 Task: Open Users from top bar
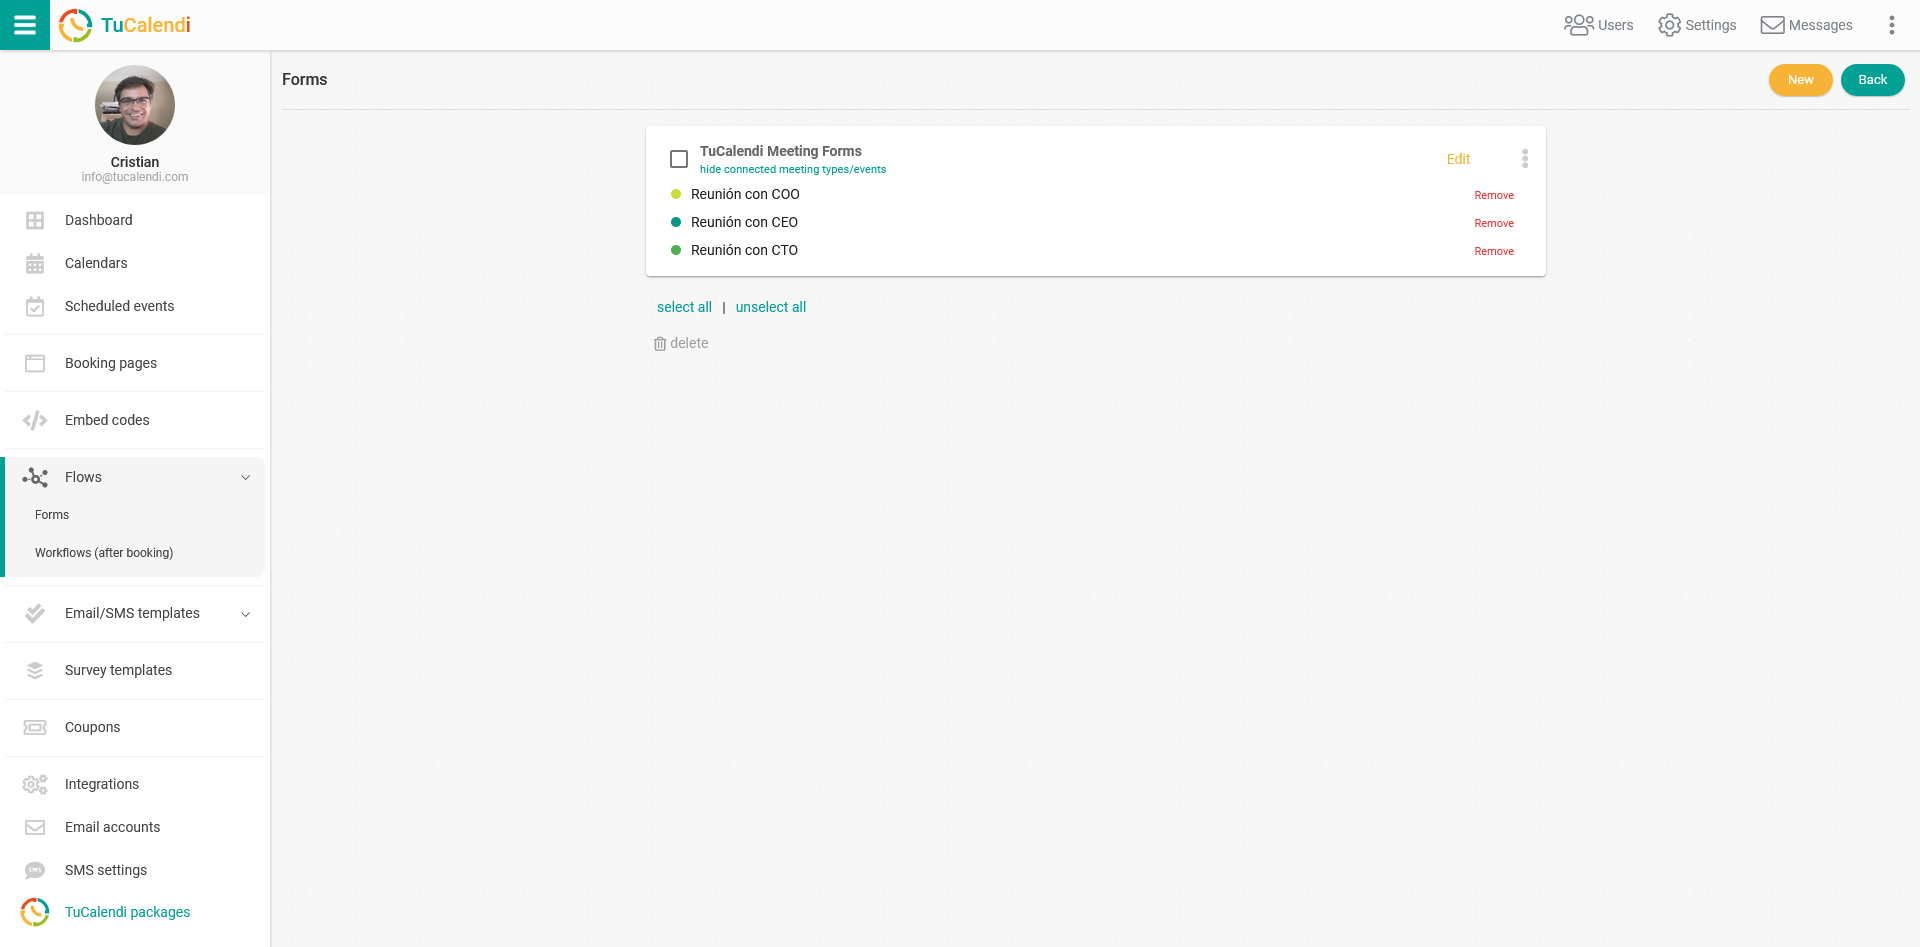1598,25
